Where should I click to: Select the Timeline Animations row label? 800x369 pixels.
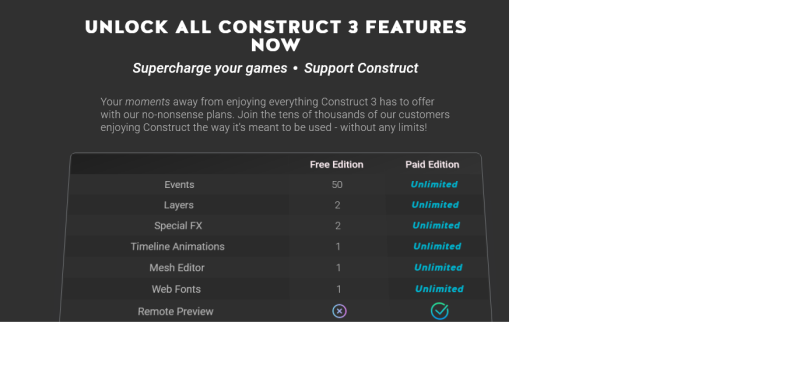coord(178,247)
